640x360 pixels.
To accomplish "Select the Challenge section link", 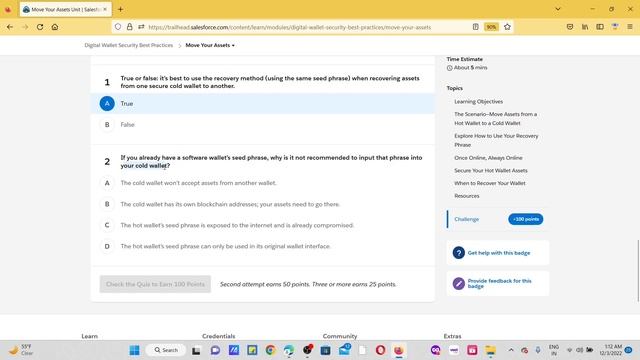I will (467, 219).
